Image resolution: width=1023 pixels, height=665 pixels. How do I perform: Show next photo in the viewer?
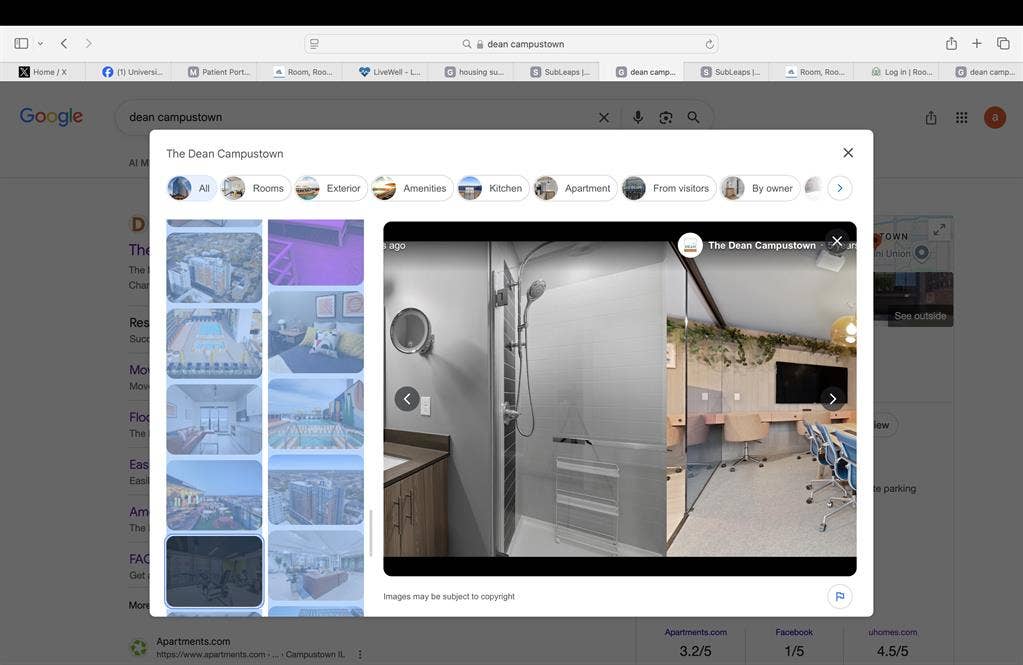pos(832,399)
